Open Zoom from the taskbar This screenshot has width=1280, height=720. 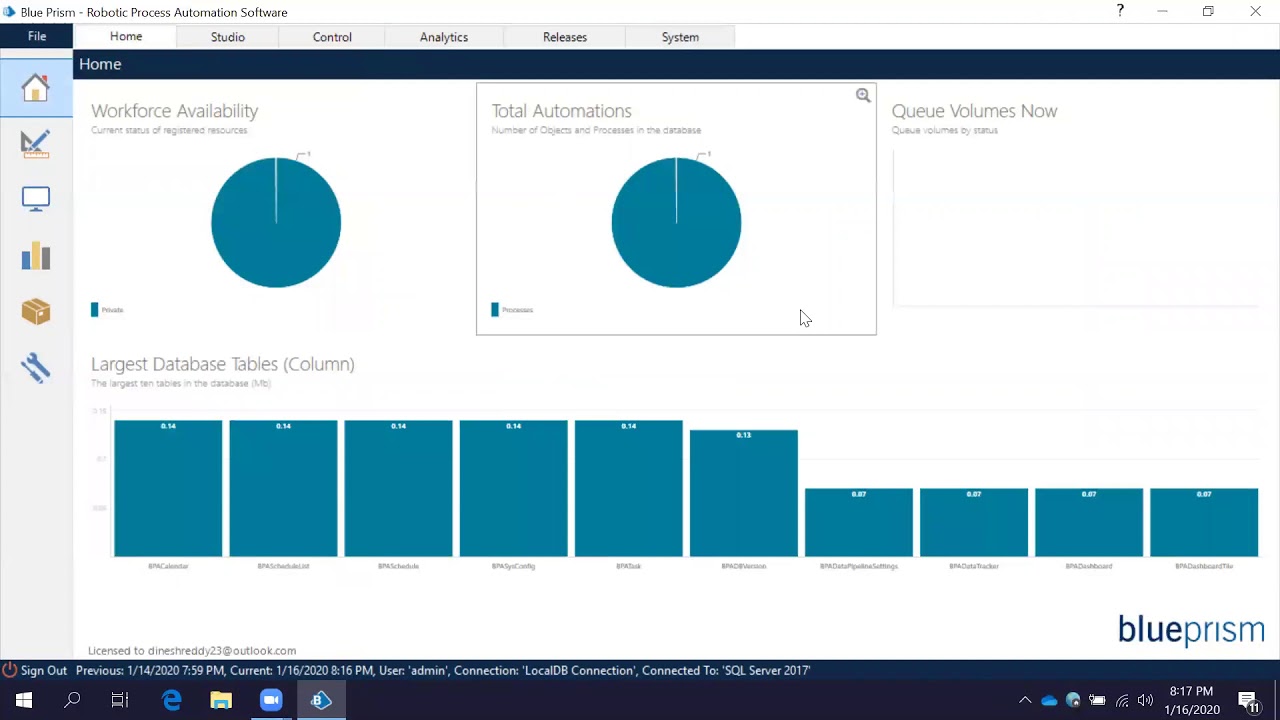click(271, 700)
